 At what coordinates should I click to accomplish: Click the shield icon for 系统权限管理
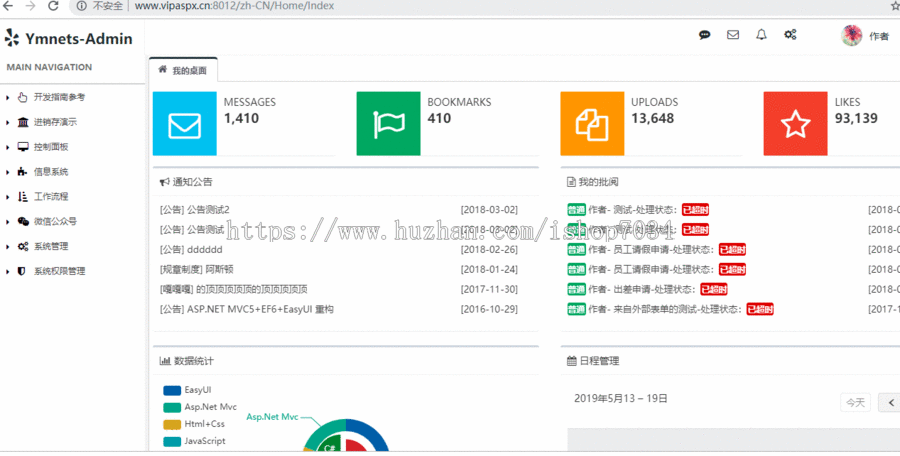coord(22,271)
